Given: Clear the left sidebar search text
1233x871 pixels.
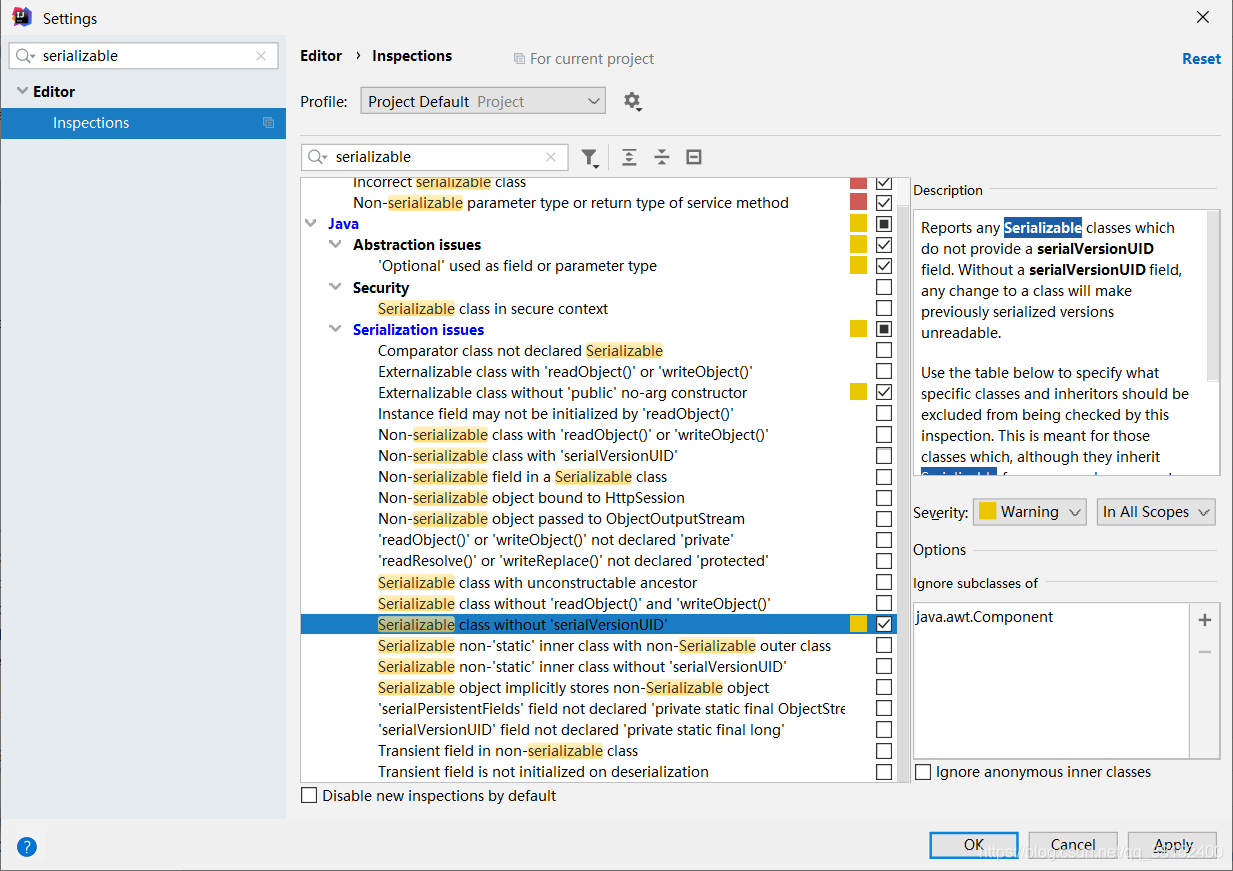Looking at the screenshot, I should (261, 56).
